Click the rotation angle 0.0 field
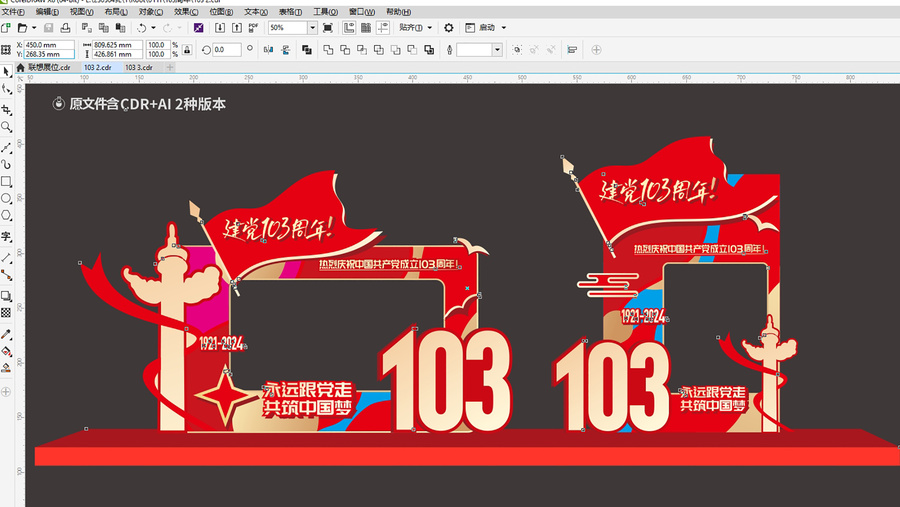900x507 pixels. pyautogui.click(x=226, y=50)
